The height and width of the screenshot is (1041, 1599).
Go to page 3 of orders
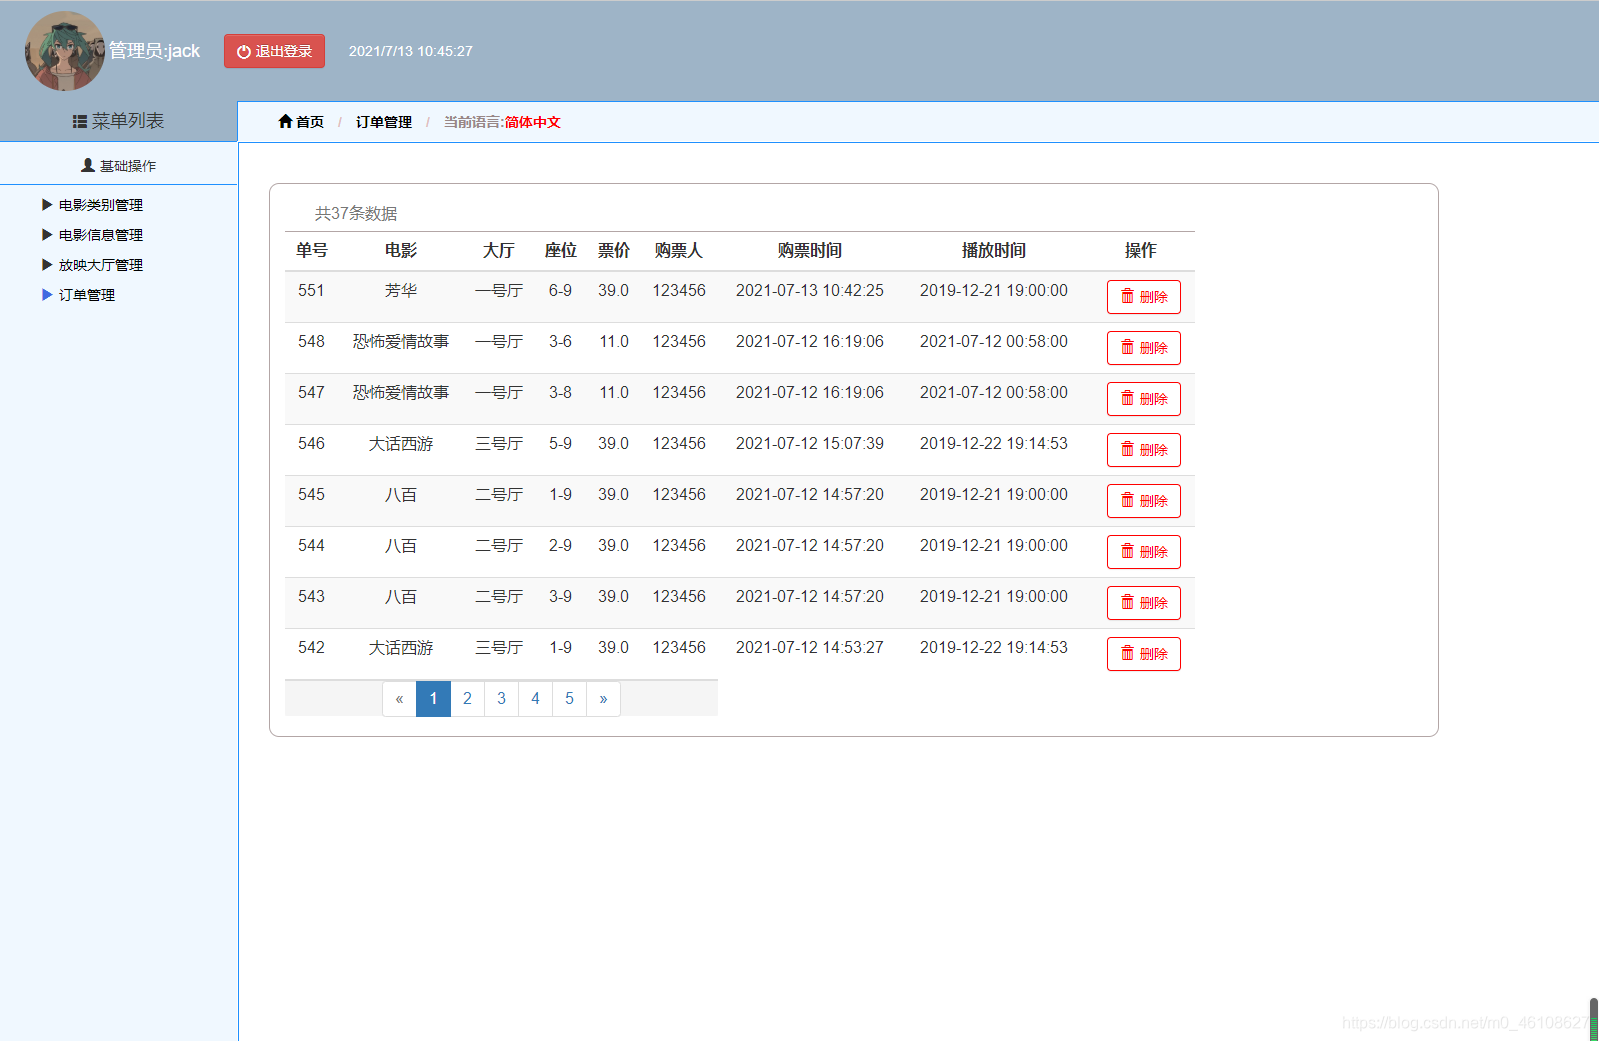coord(501,699)
